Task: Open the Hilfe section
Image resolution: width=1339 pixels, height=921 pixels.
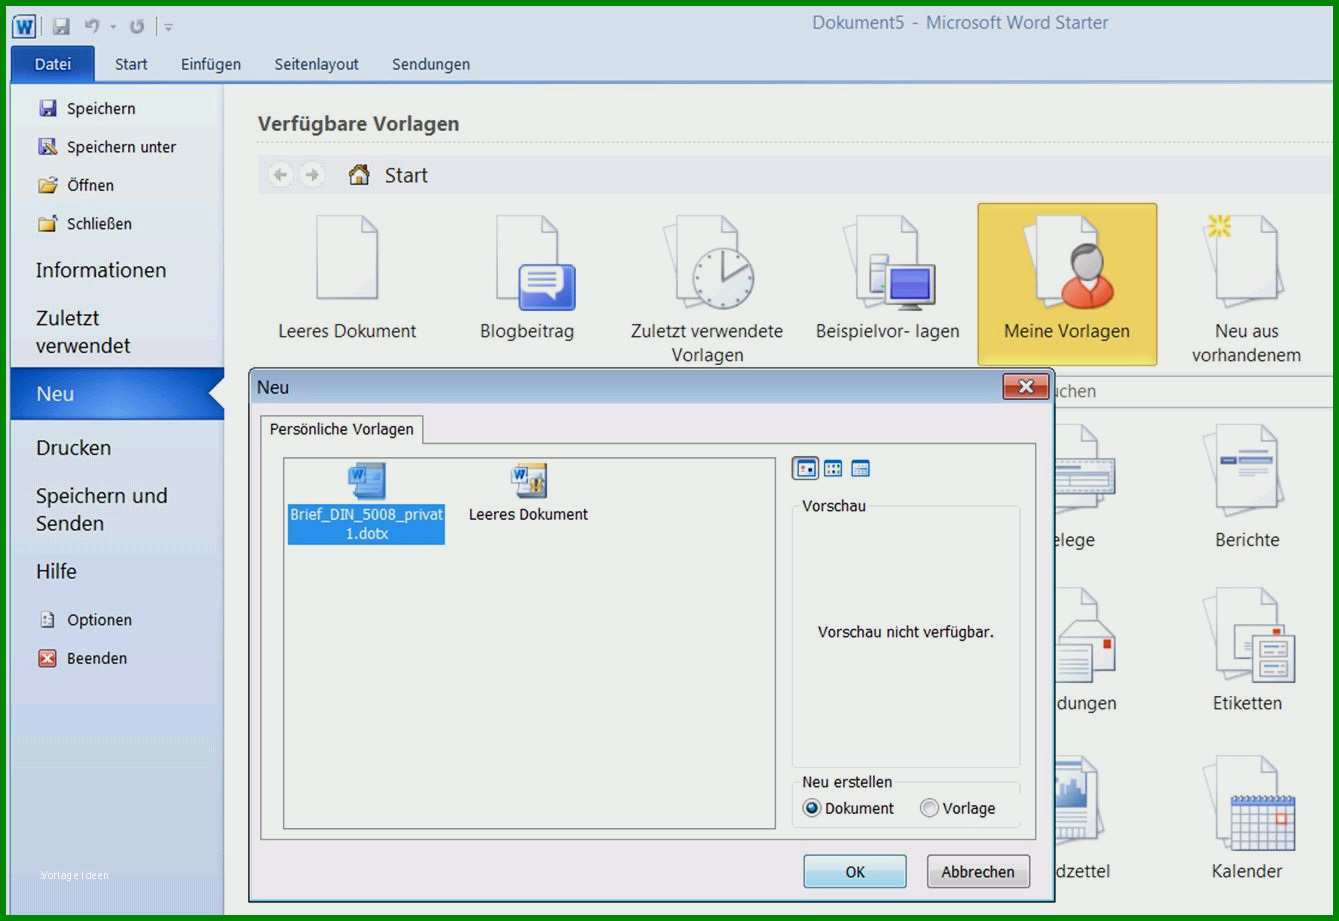Action: tap(56, 572)
